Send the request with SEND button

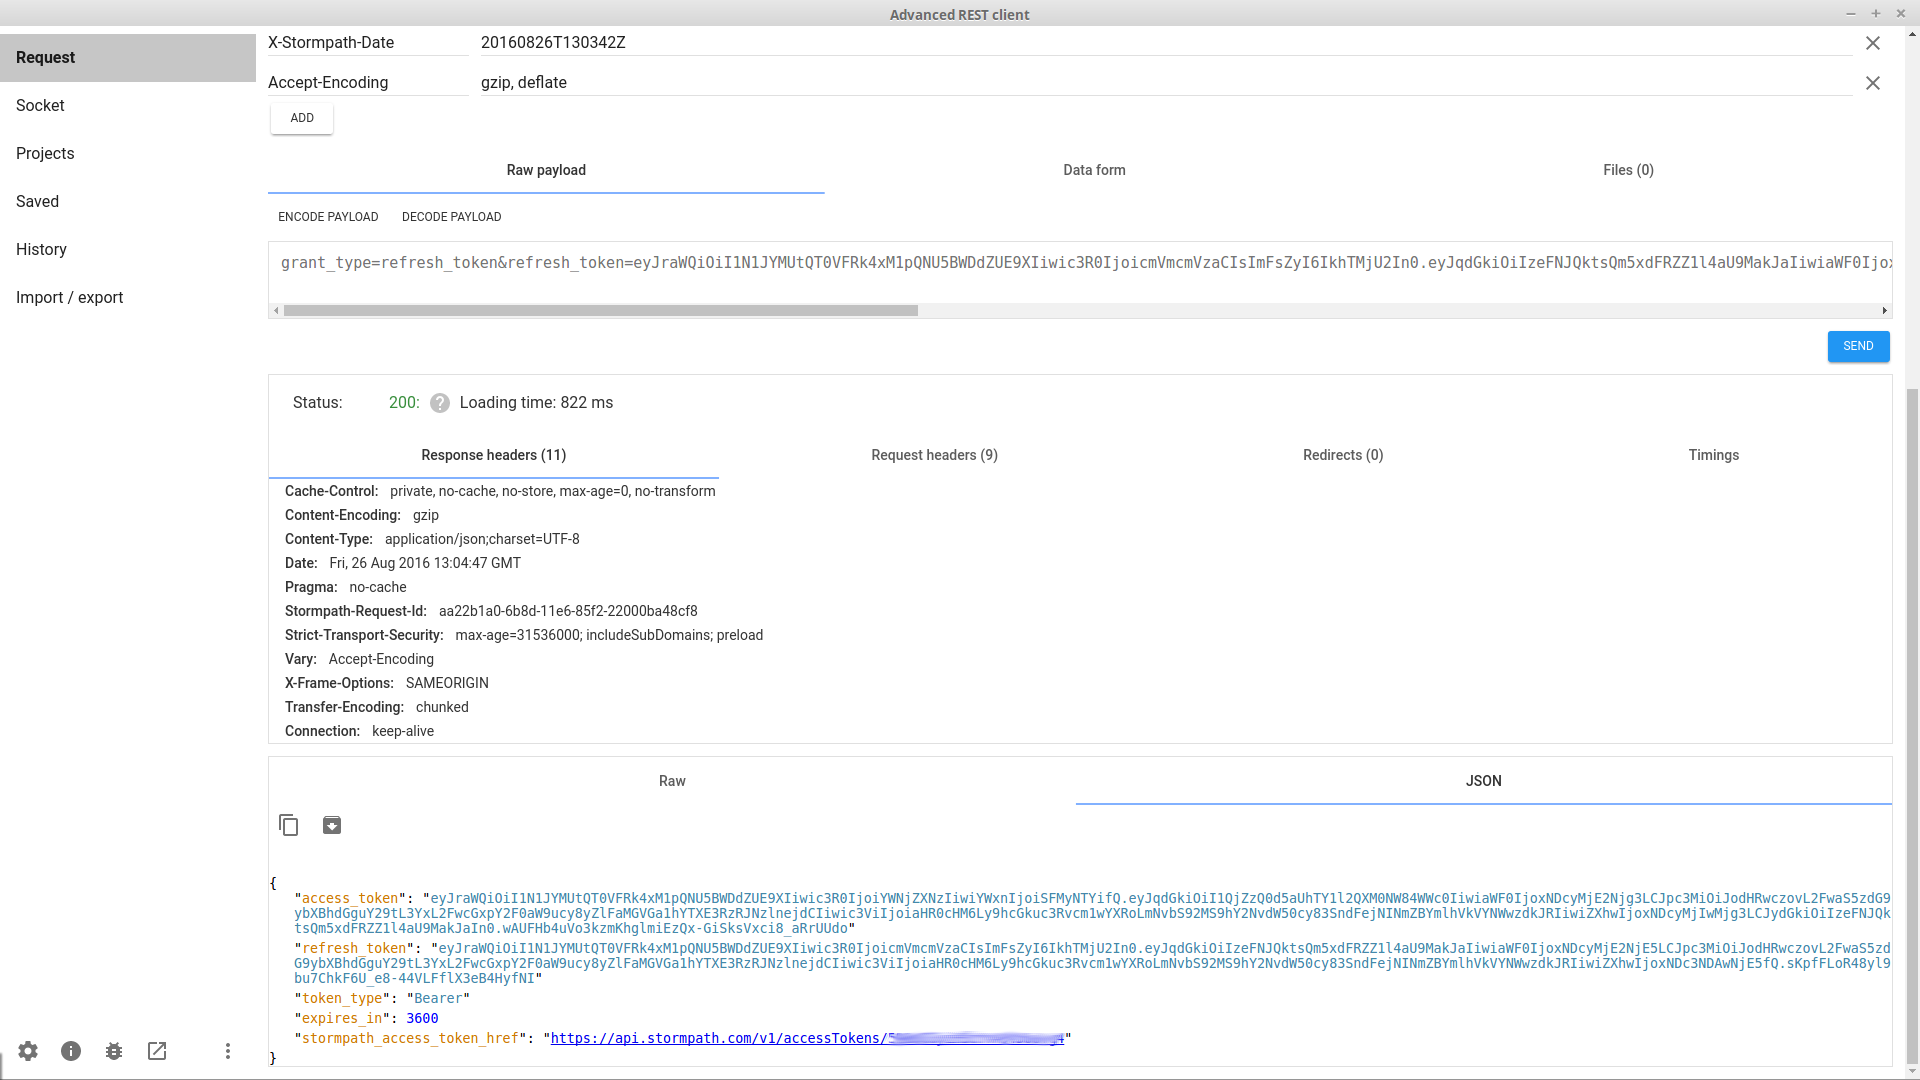(x=1858, y=346)
